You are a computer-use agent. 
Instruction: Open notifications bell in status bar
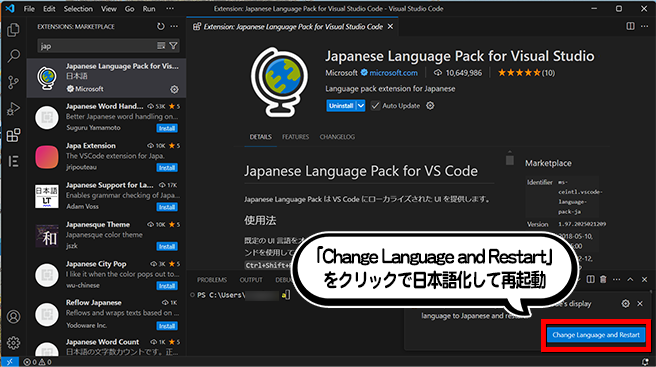click(646, 362)
